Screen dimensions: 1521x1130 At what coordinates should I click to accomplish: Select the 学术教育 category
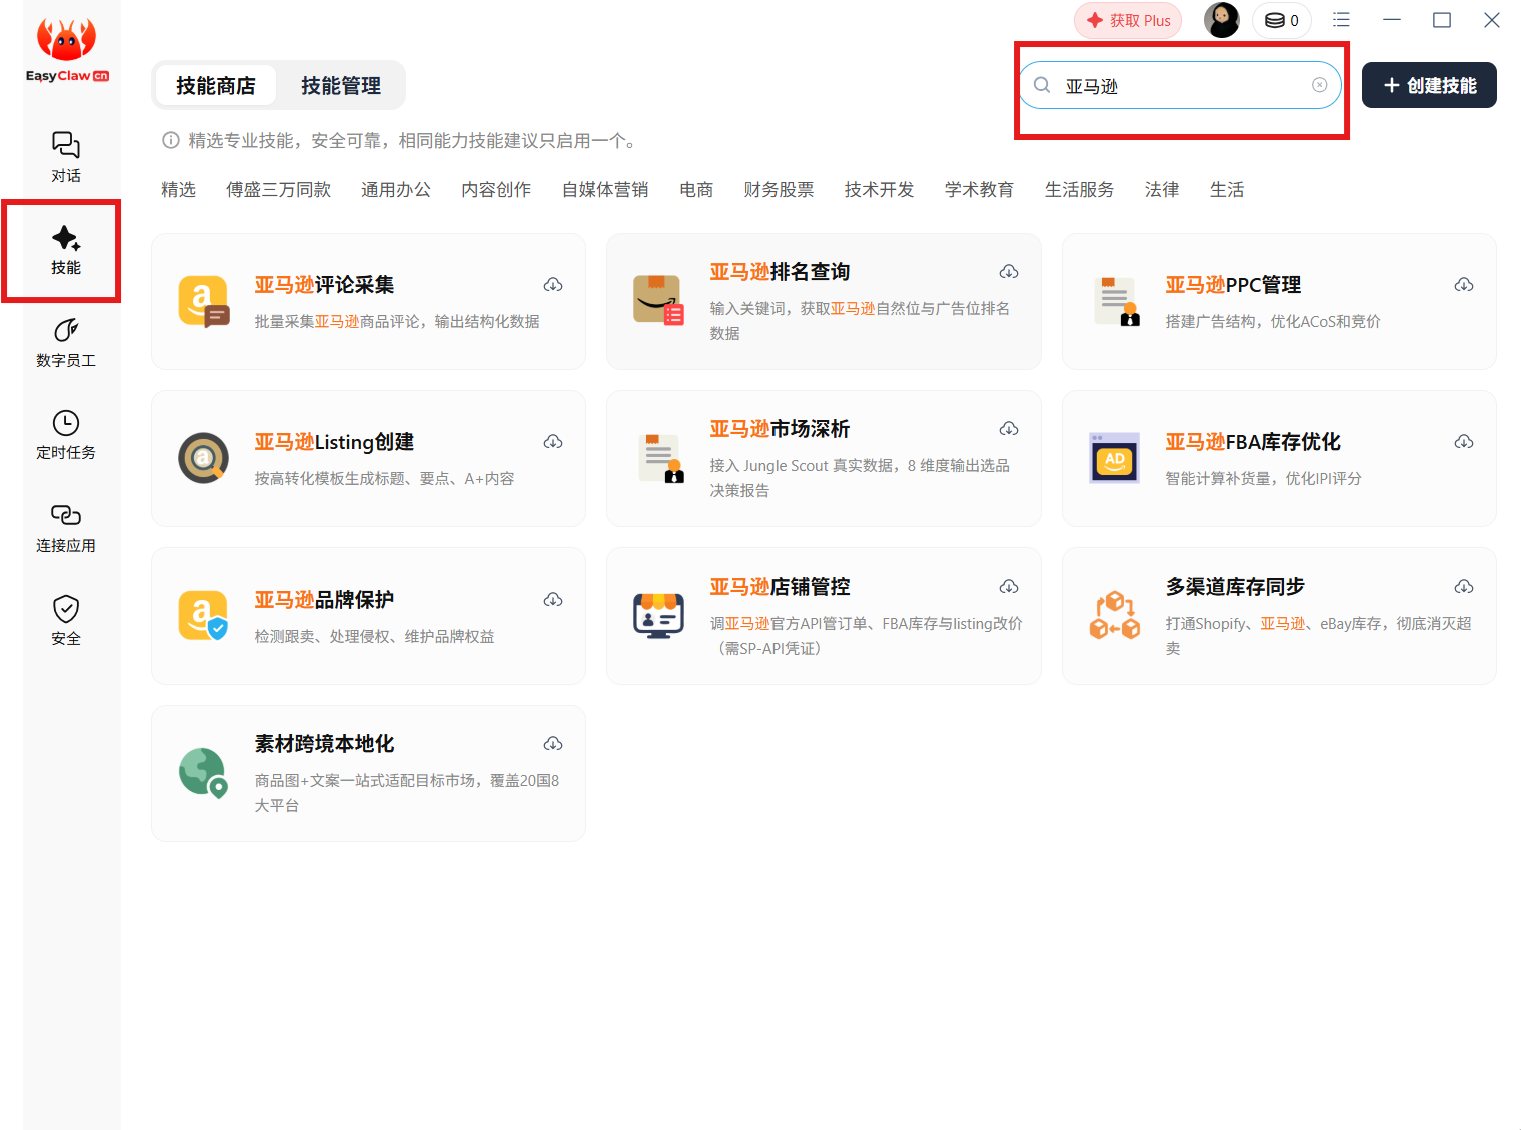979,190
